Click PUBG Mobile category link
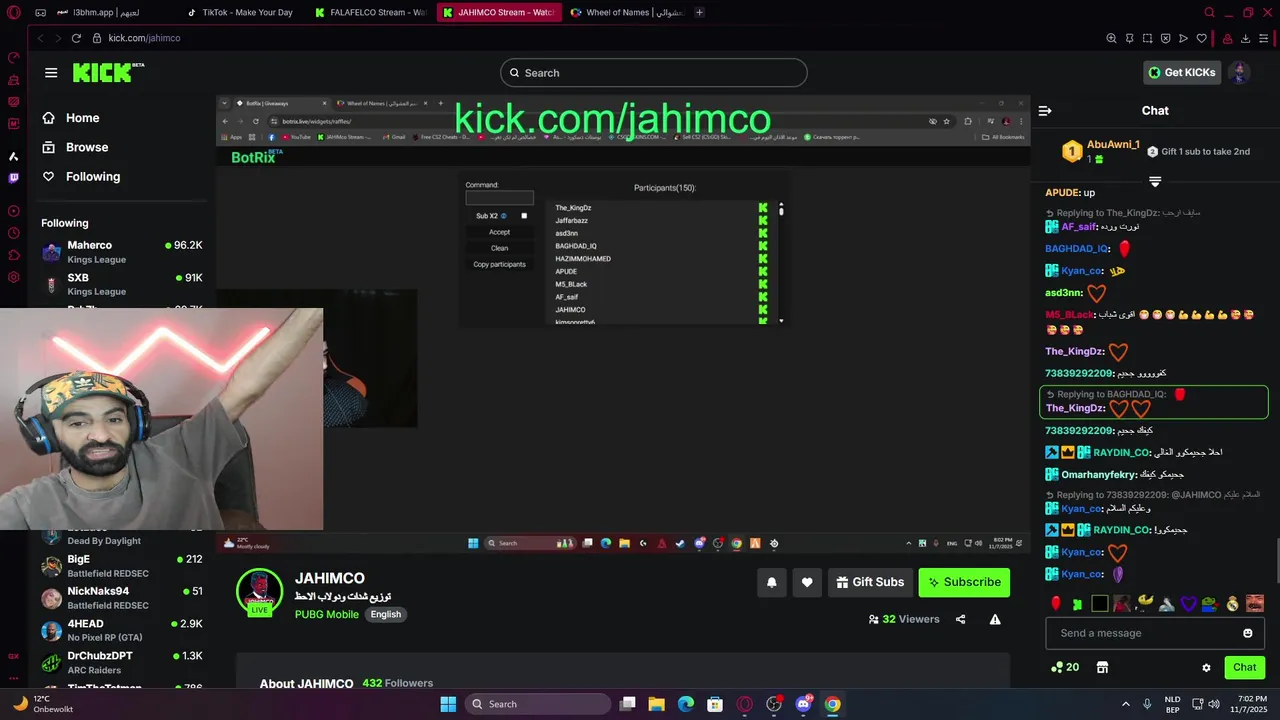Screen dimensions: 1280x720 coord(326,614)
